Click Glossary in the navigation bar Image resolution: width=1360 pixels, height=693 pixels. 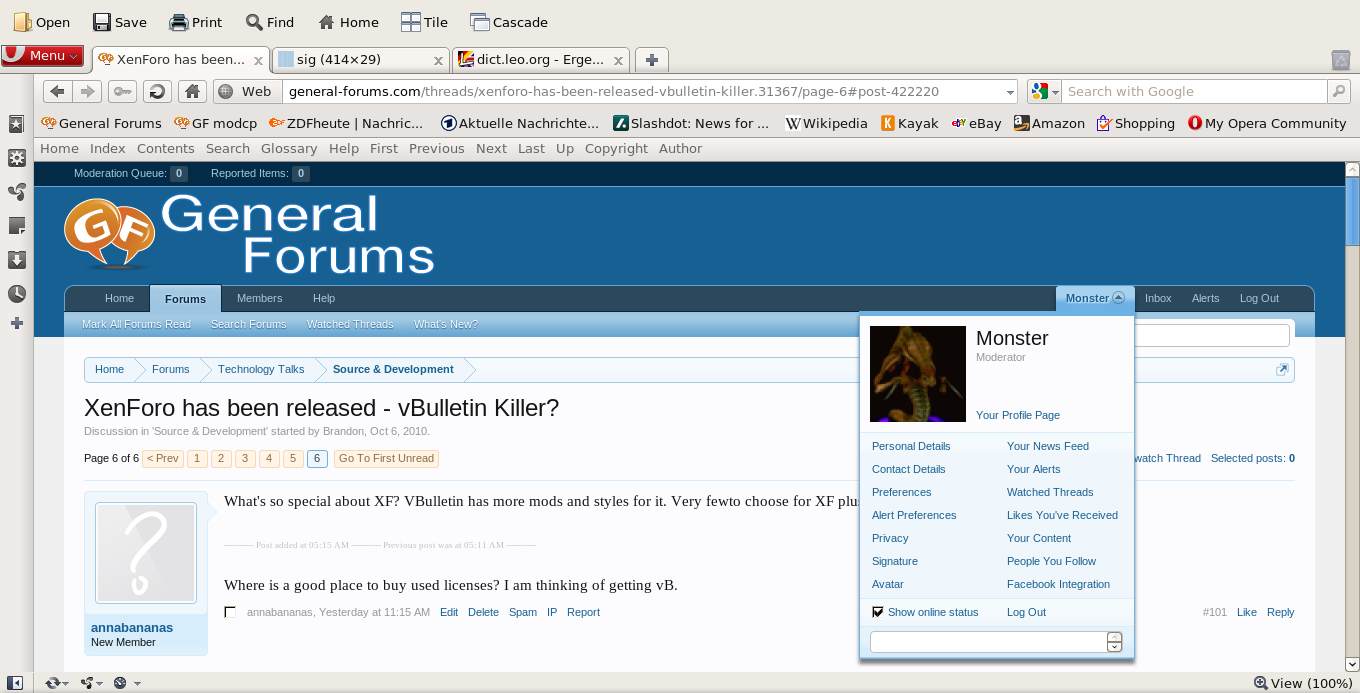289,148
